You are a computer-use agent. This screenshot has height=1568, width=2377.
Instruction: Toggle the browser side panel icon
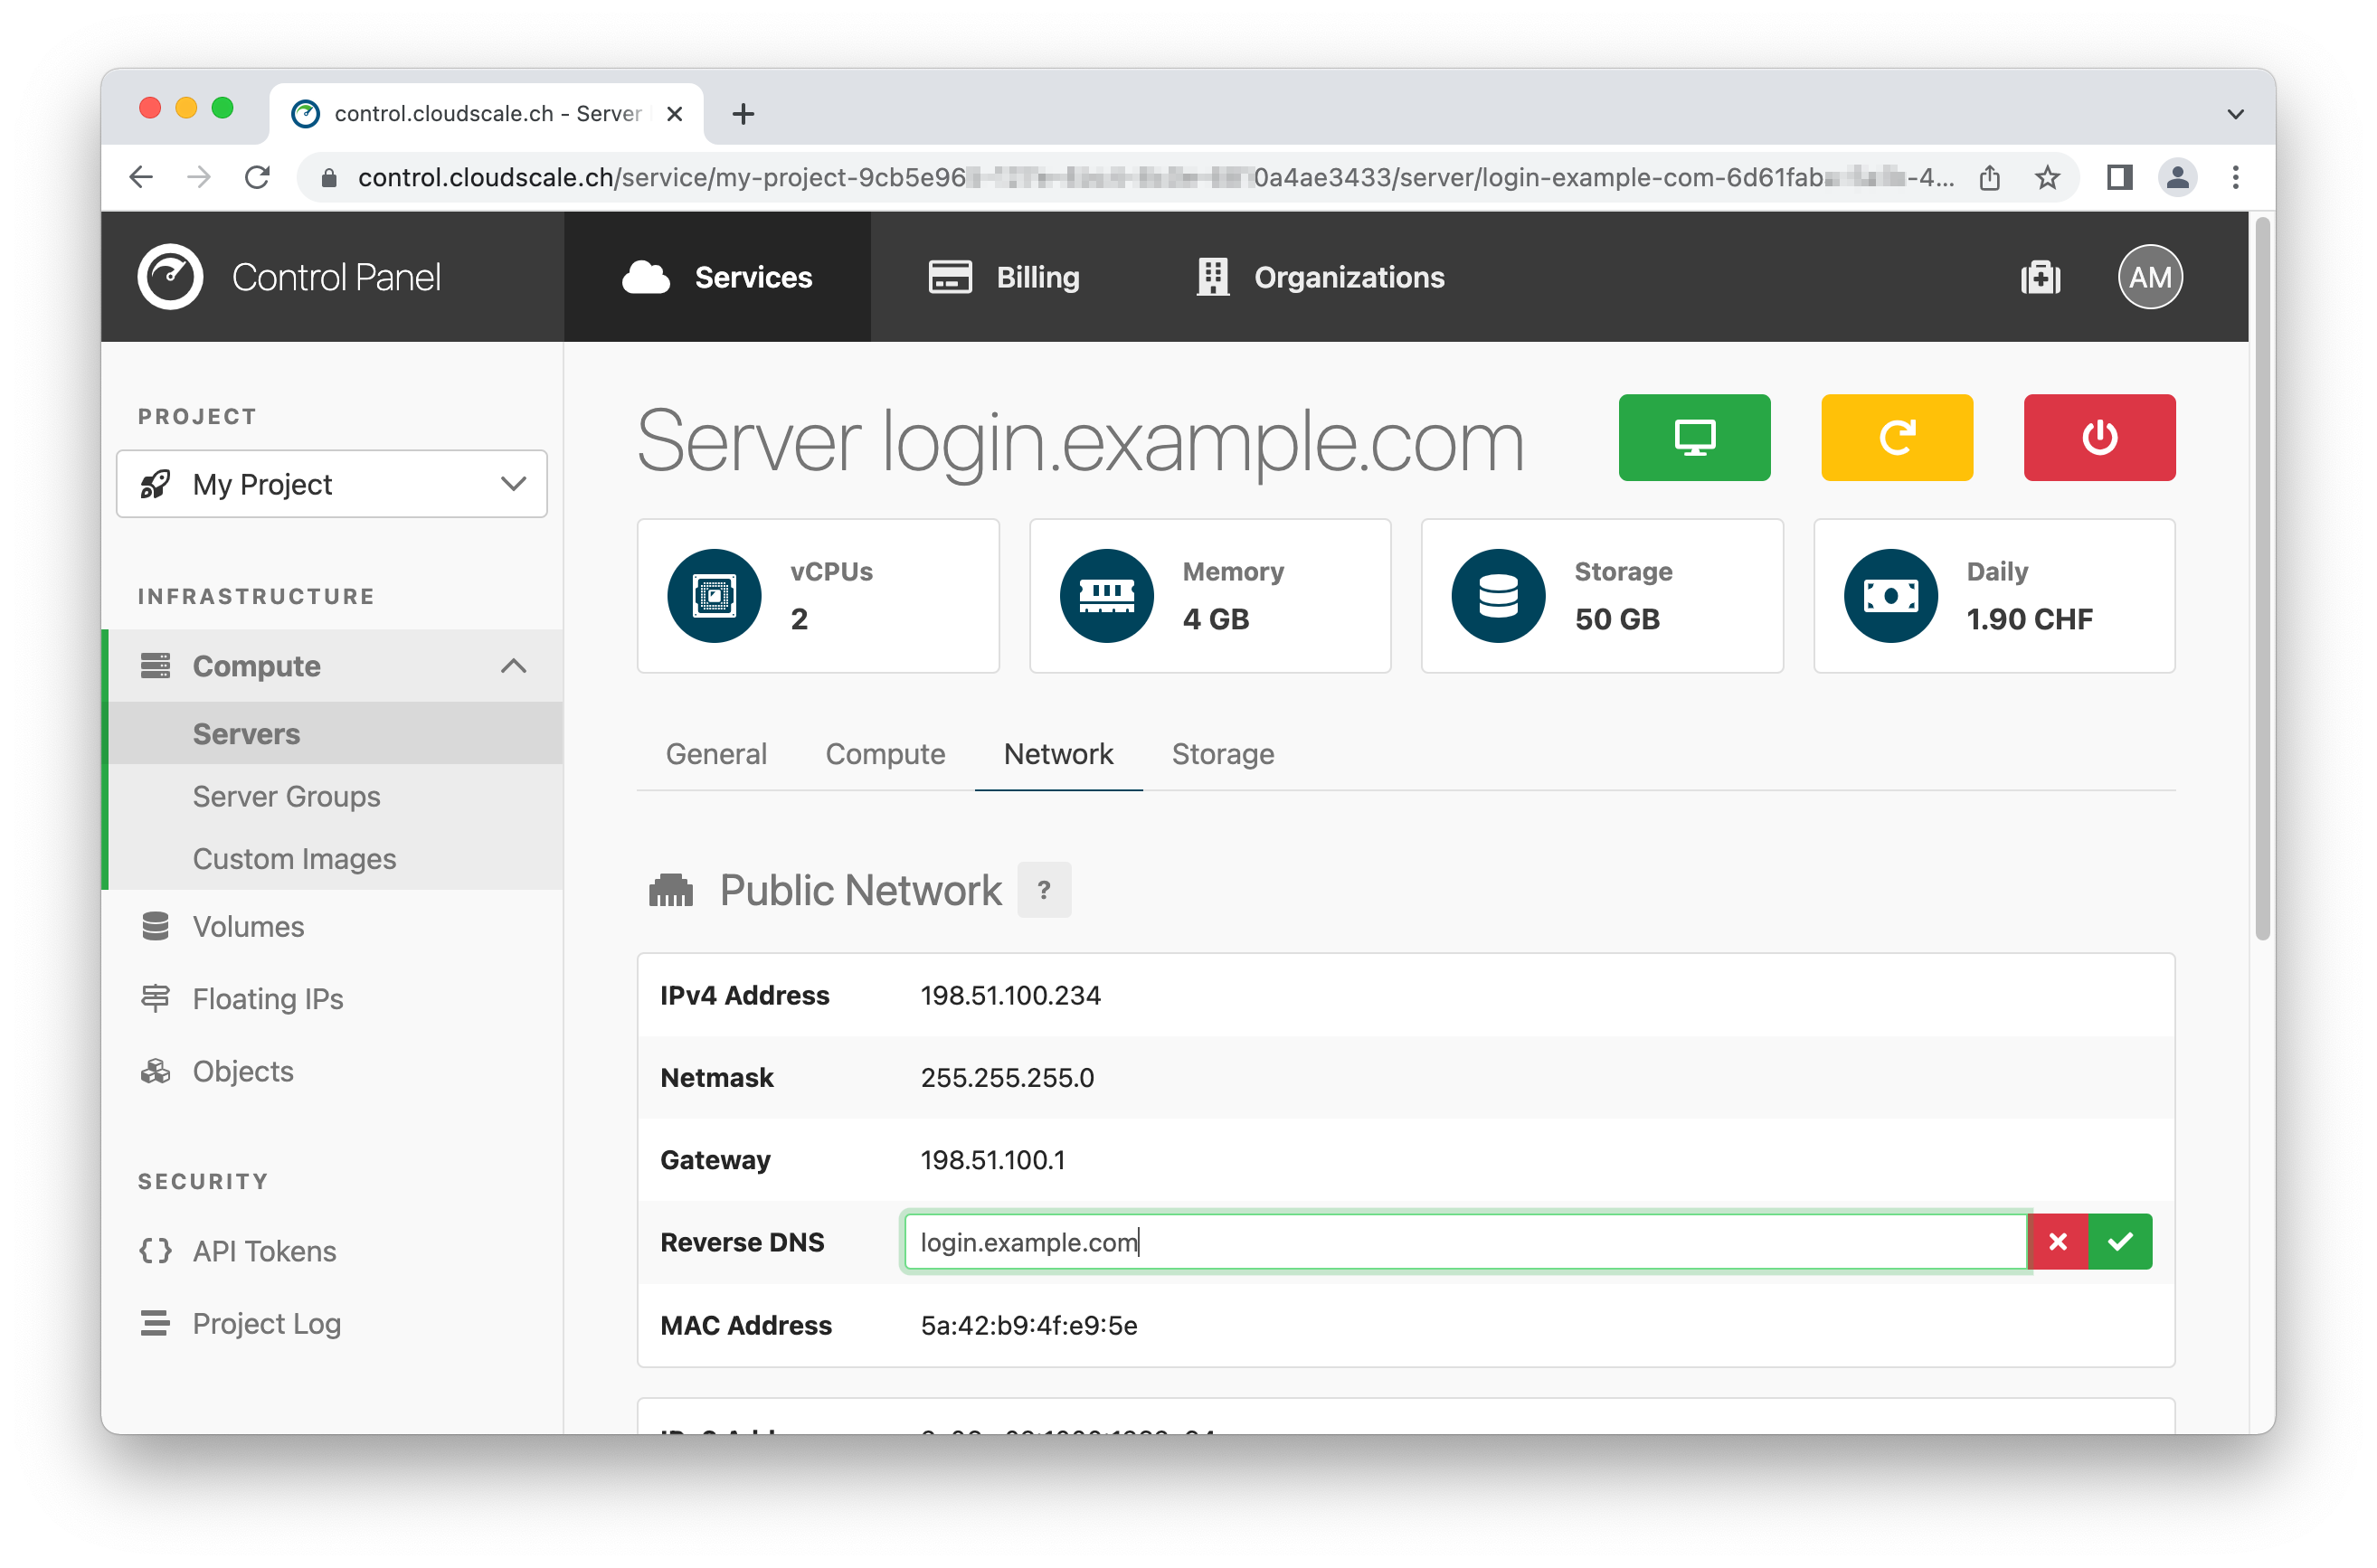tap(2118, 178)
